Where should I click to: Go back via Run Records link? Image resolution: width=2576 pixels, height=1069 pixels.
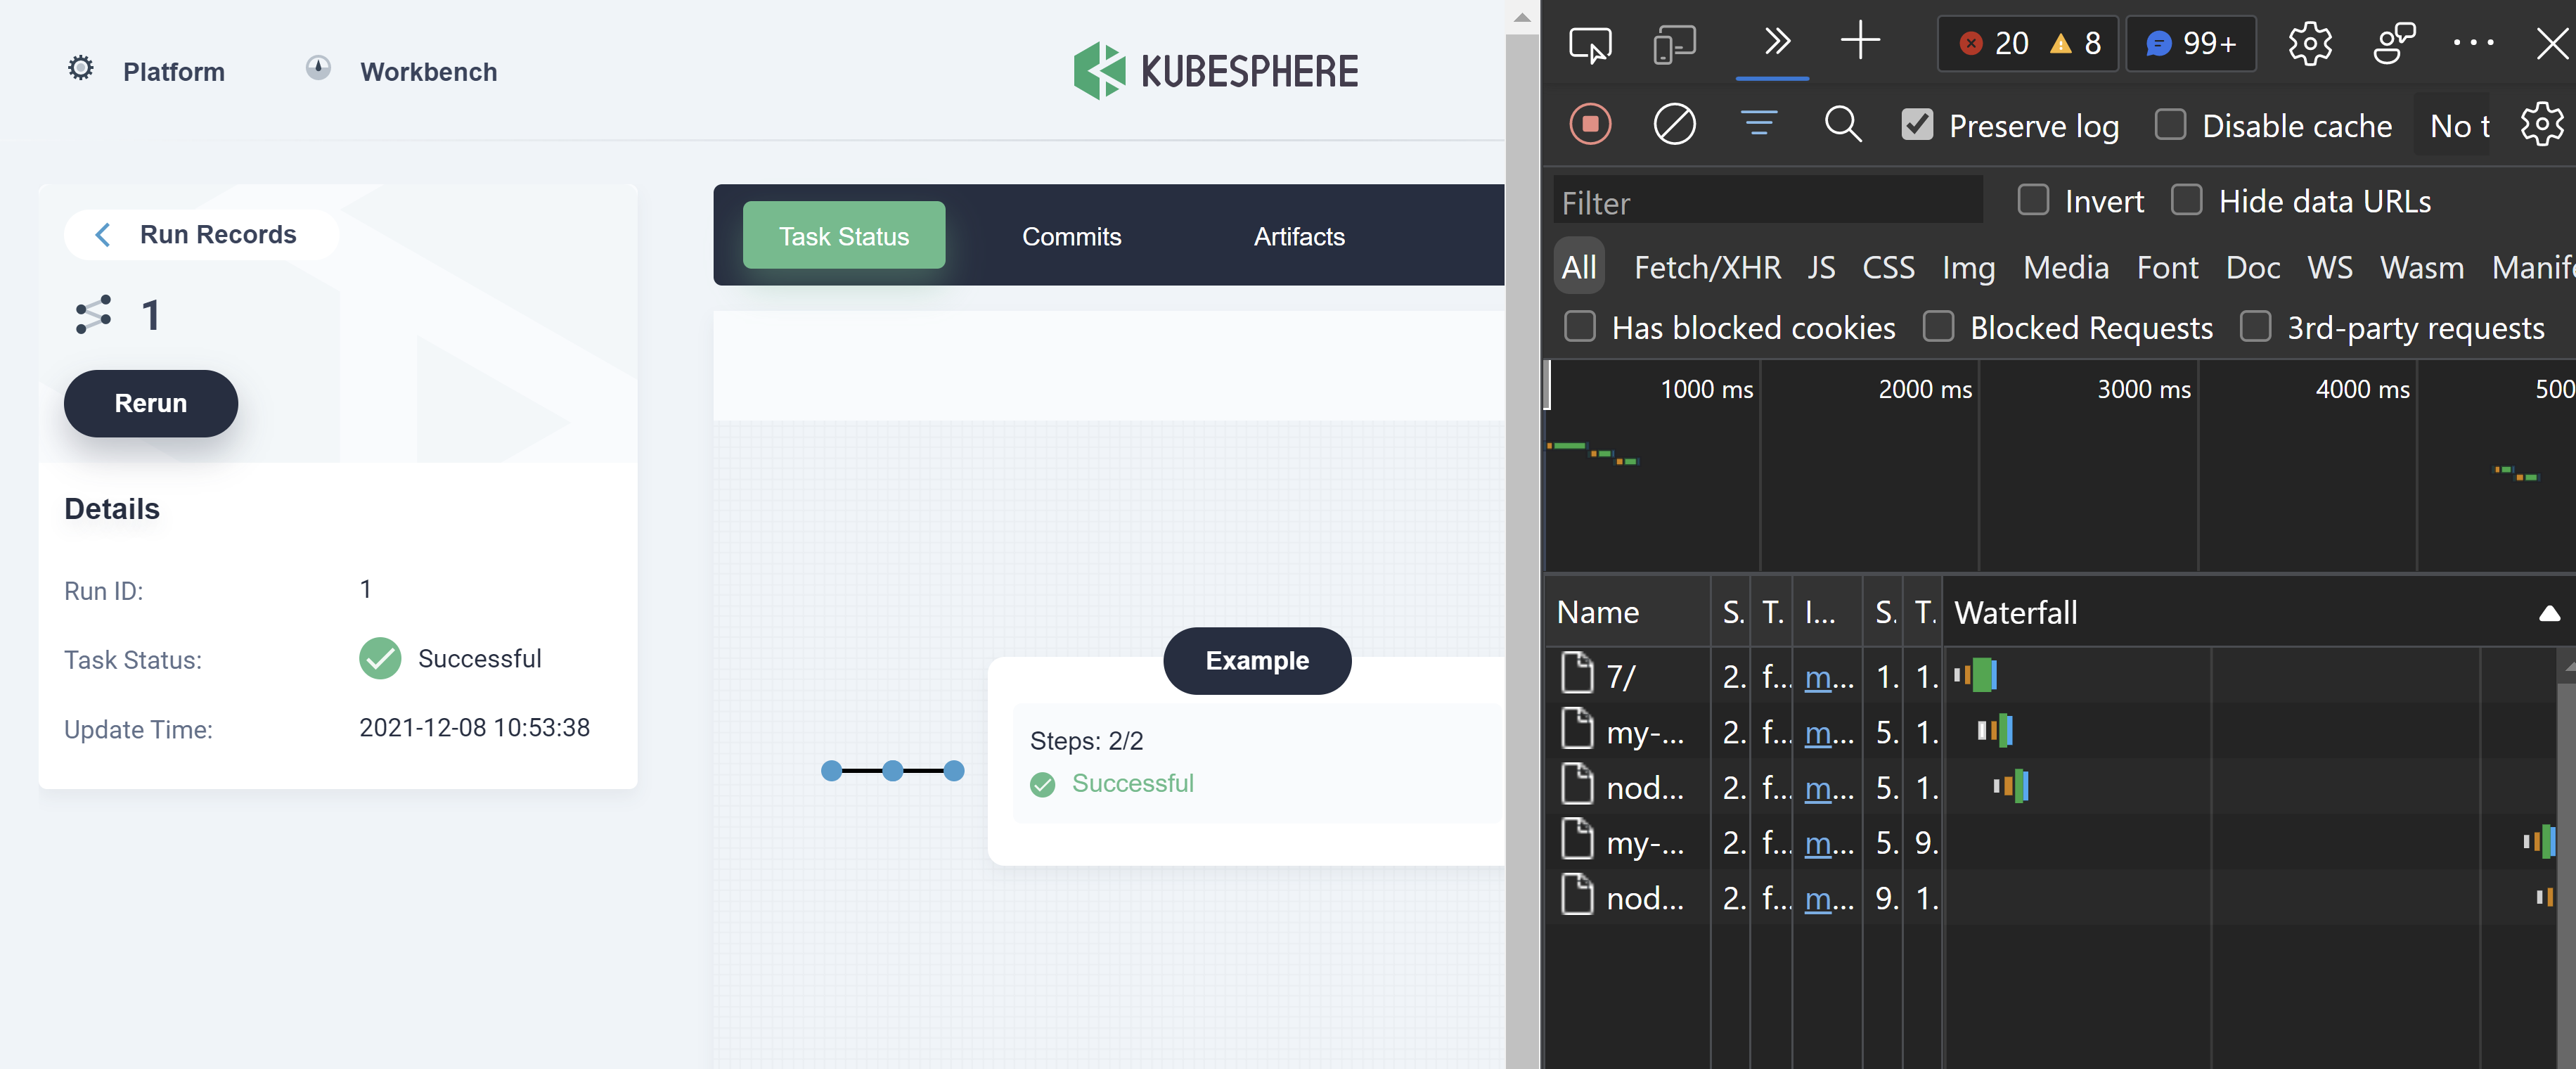(x=200, y=234)
